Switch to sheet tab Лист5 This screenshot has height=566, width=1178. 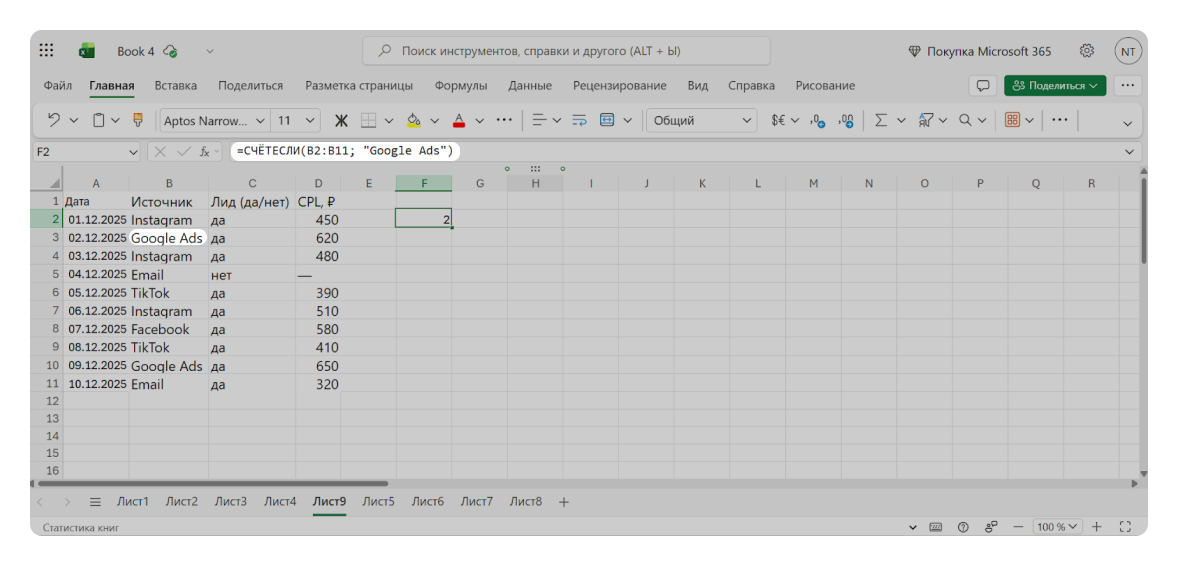click(378, 502)
